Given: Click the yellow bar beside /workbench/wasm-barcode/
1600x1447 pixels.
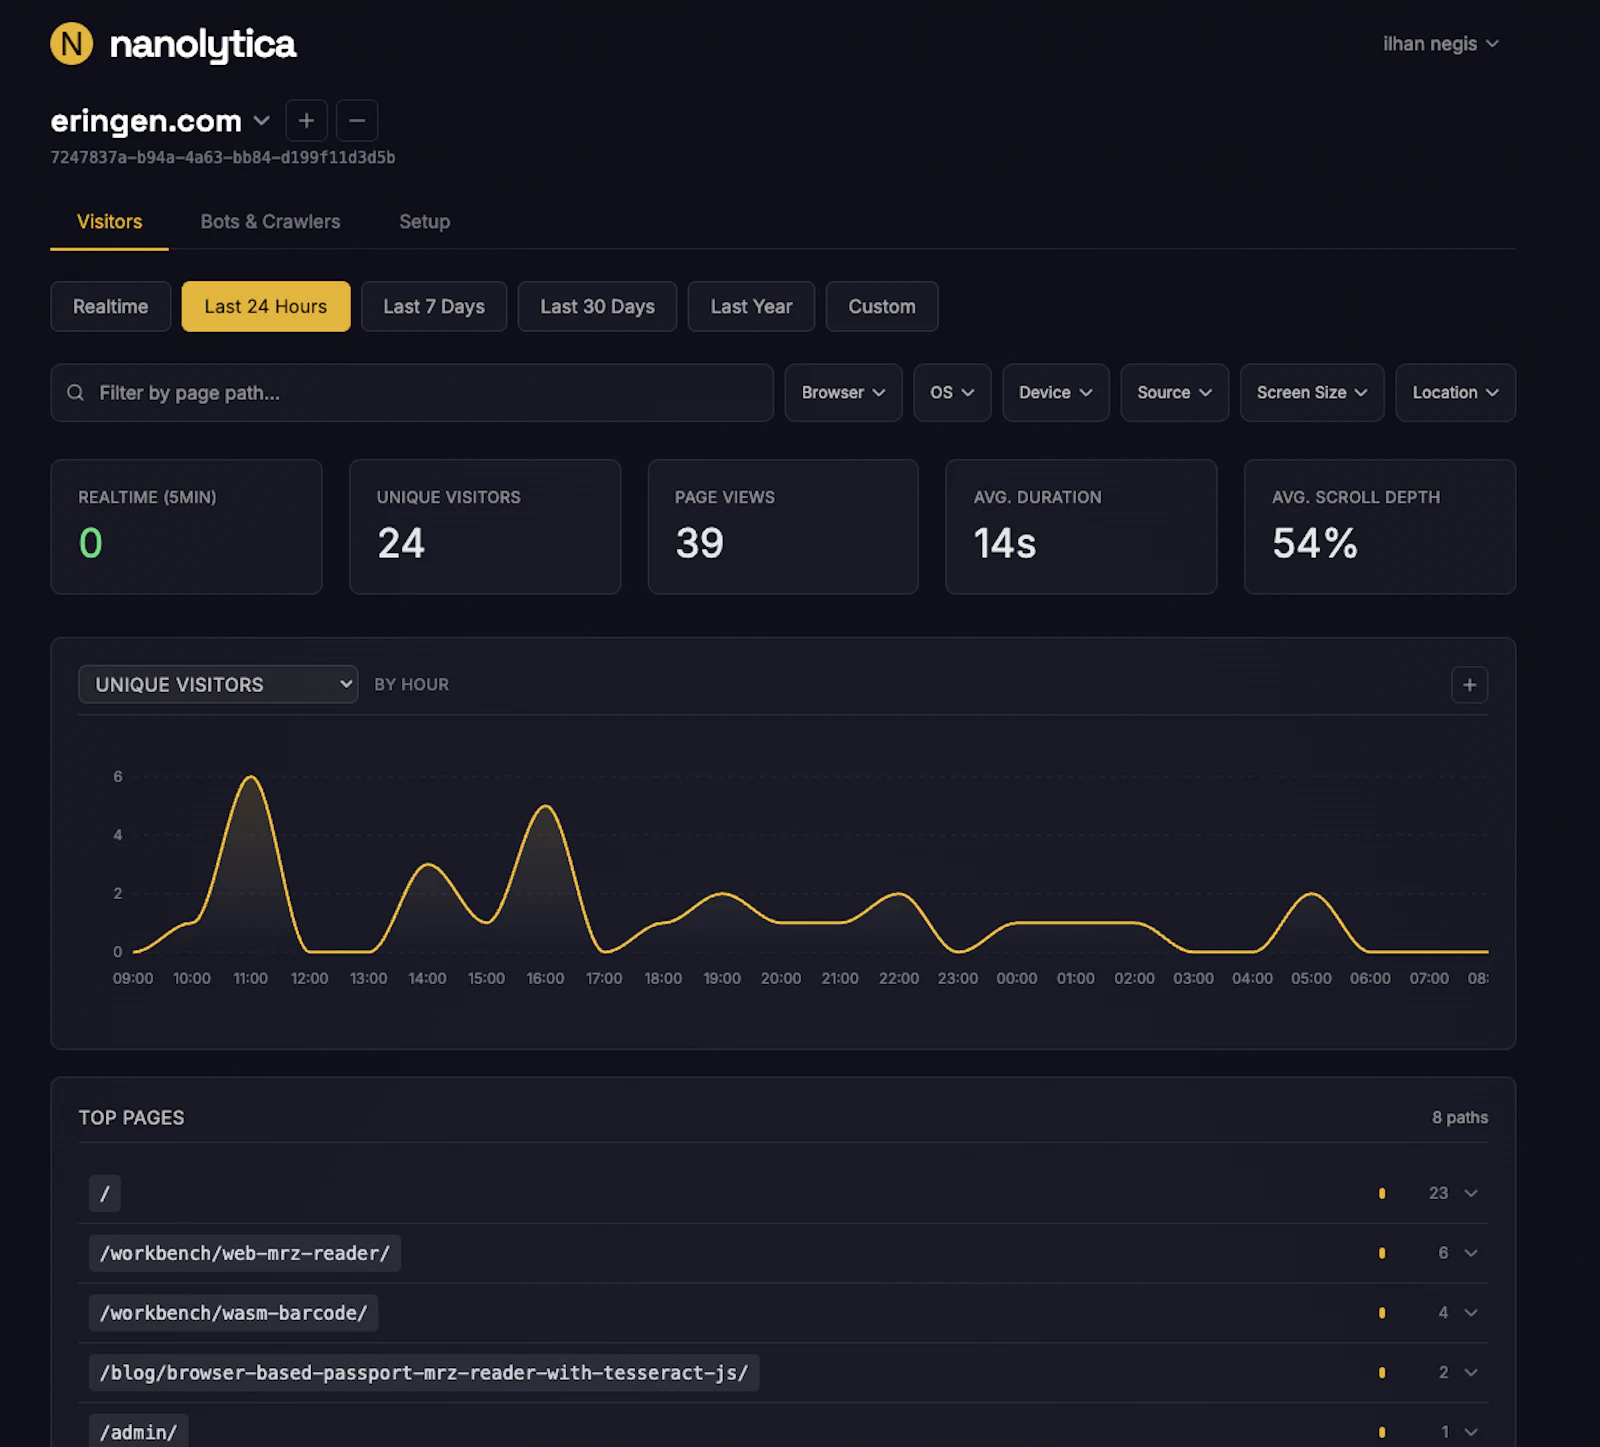Looking at the screenshot, I should [x=1382, y=1312].
